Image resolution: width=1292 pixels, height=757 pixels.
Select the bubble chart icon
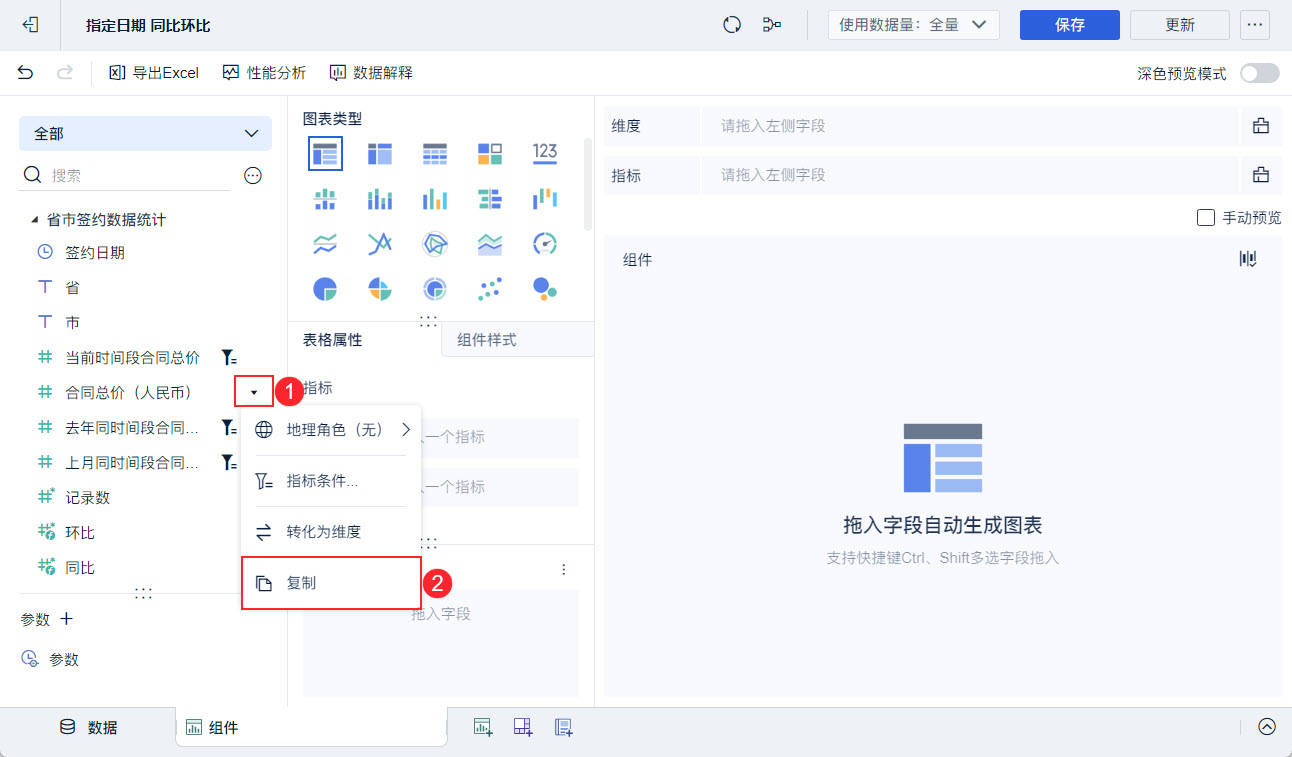tap(545, 289)
